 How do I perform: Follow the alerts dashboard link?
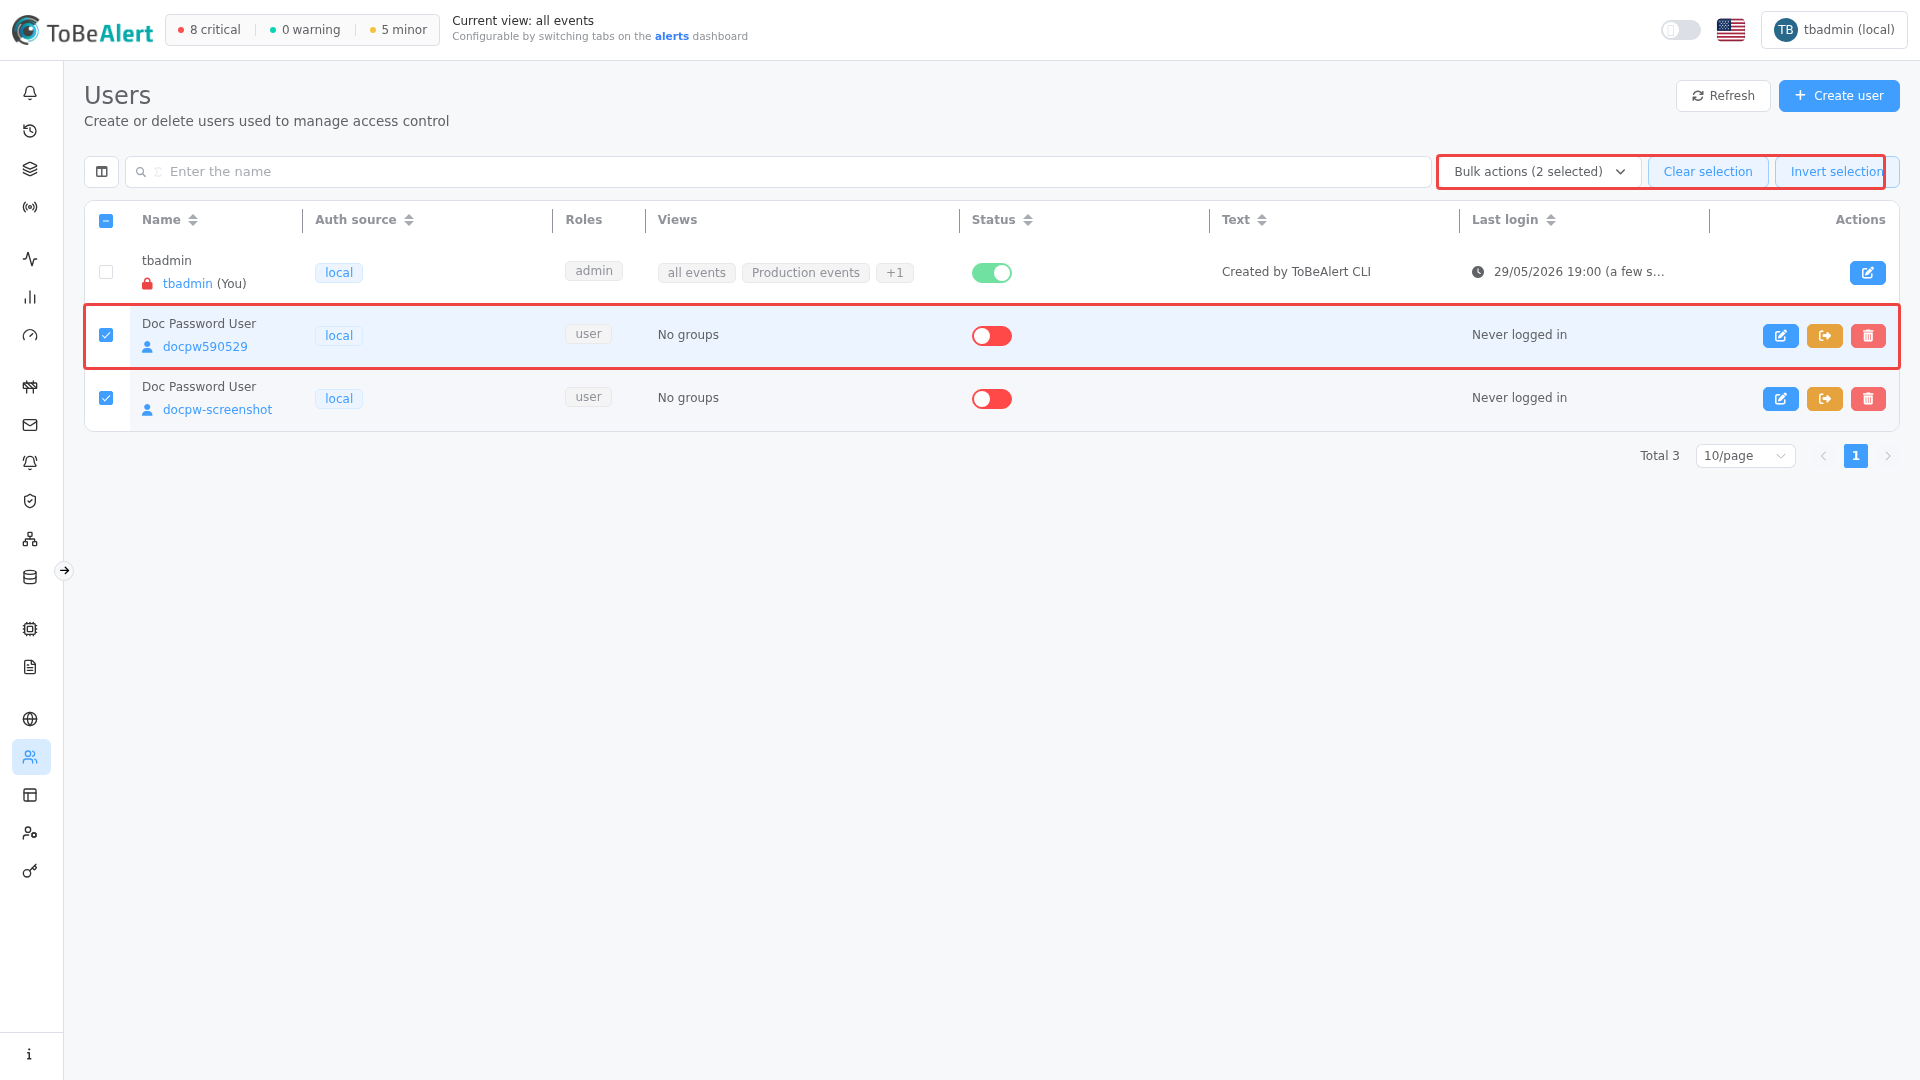point(672,37)
